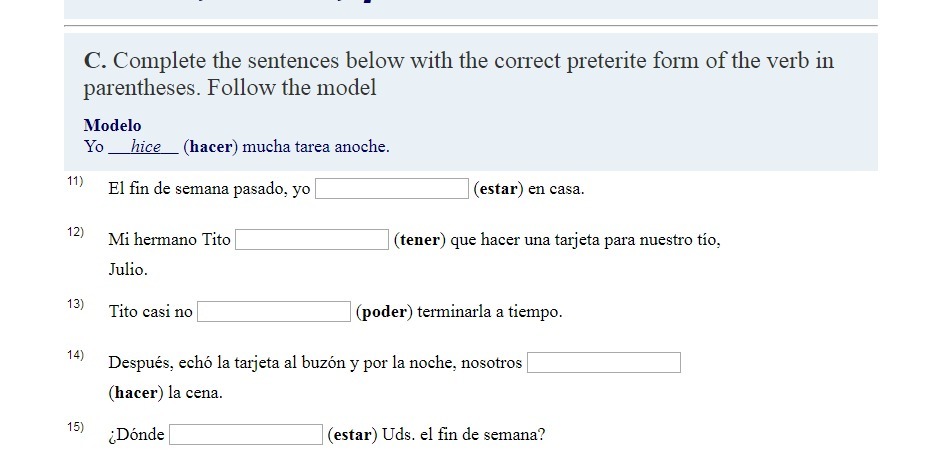
Task: Click the '(poder)' verb hint
Action: pos(384,312)
